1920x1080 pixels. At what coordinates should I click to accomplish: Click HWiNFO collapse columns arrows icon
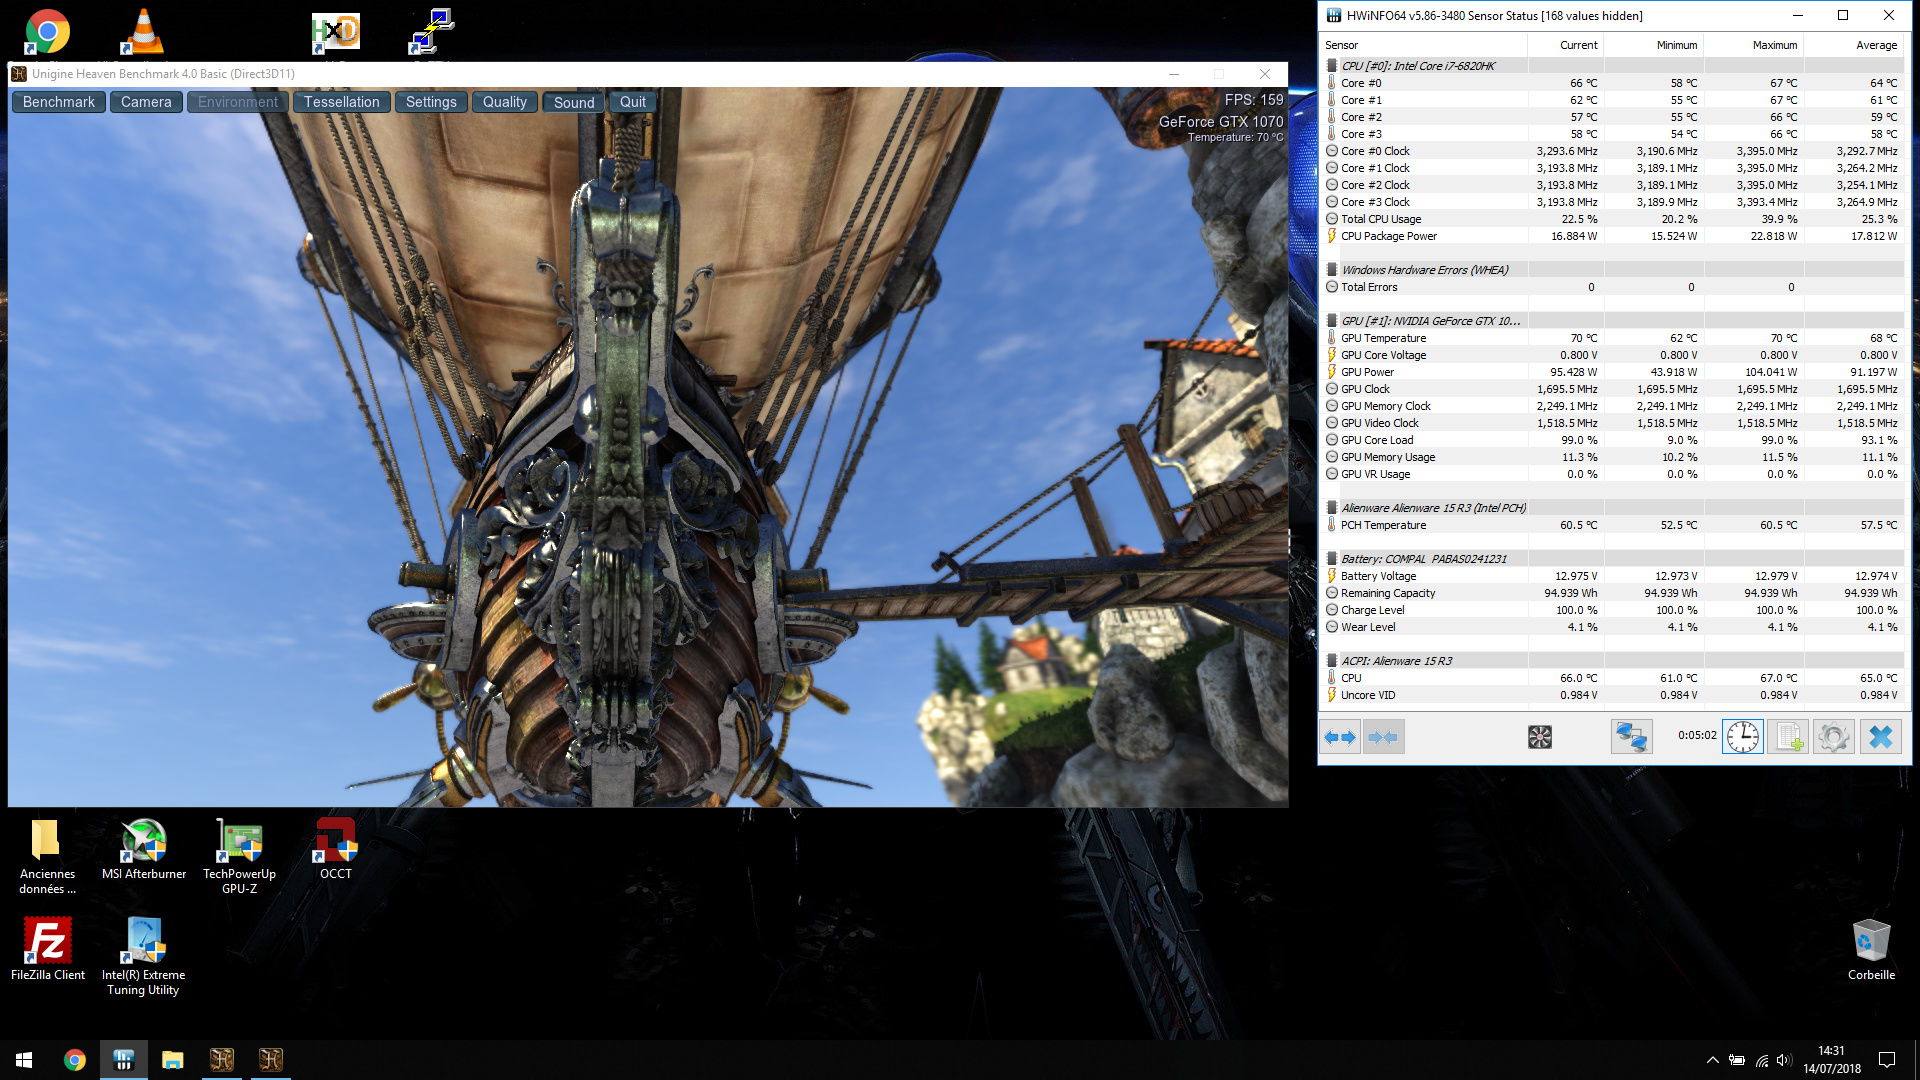click(1384, 737)
